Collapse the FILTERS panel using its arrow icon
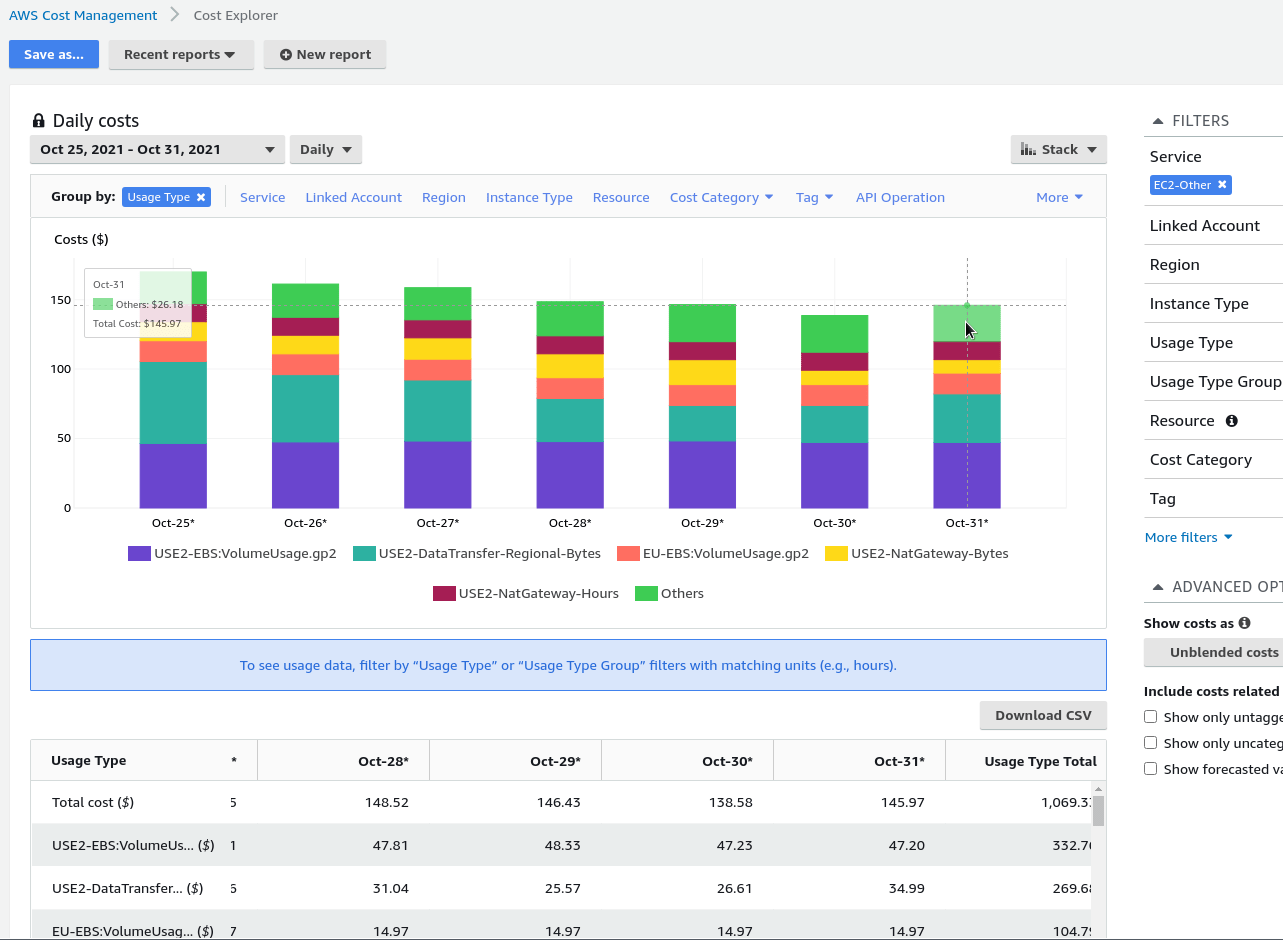Viewport: 1283px width, 940px height. coord(1156,120)
